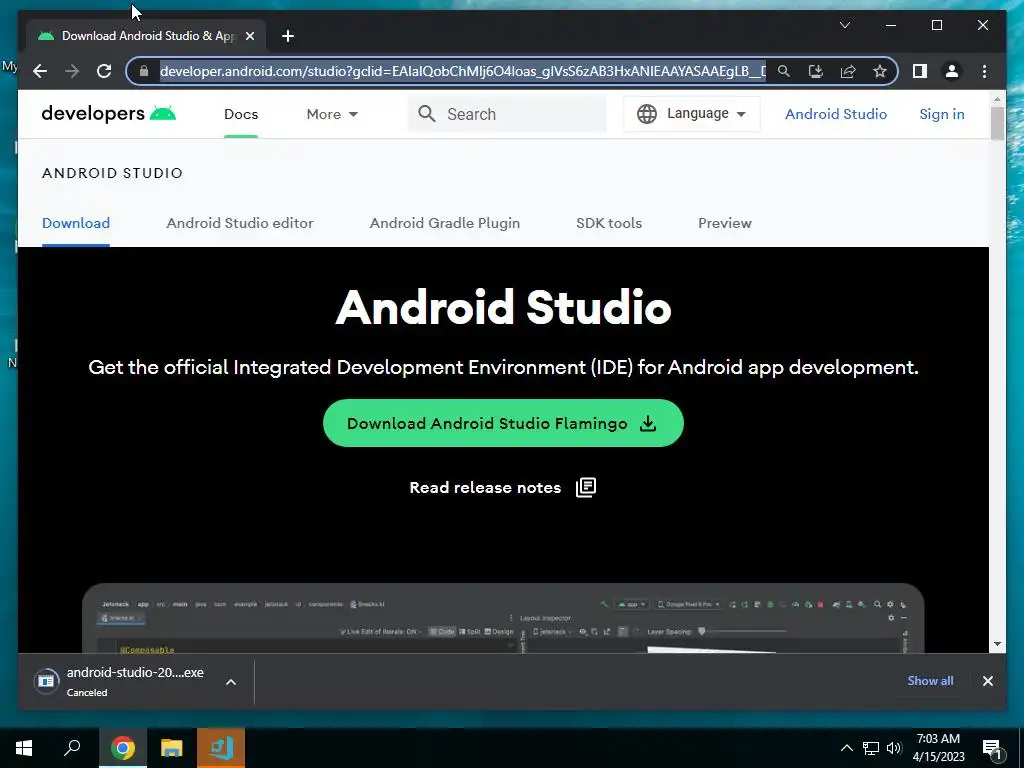Select the Download tab
The width and height of the screenshot is (1024, 768).
tap(76, 223)
